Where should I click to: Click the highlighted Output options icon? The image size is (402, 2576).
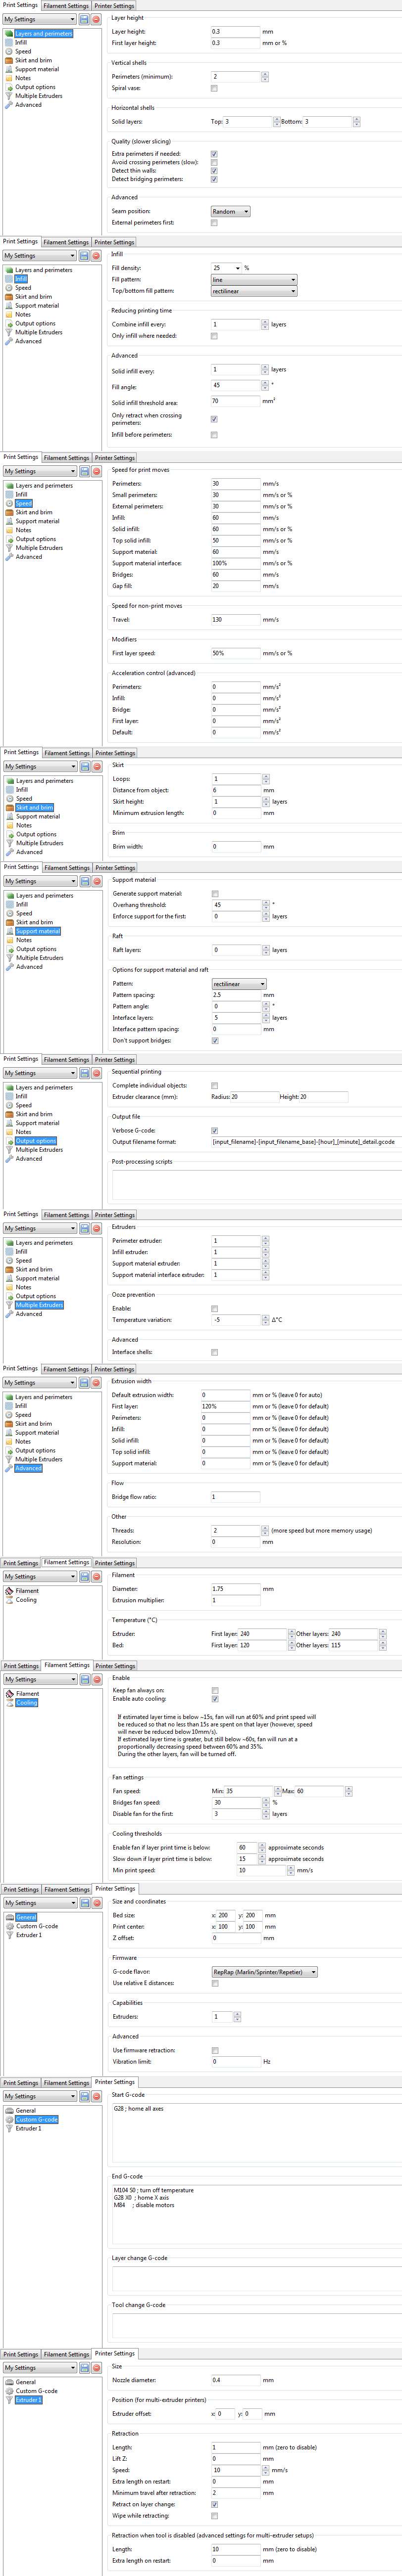click(9, 1141)
